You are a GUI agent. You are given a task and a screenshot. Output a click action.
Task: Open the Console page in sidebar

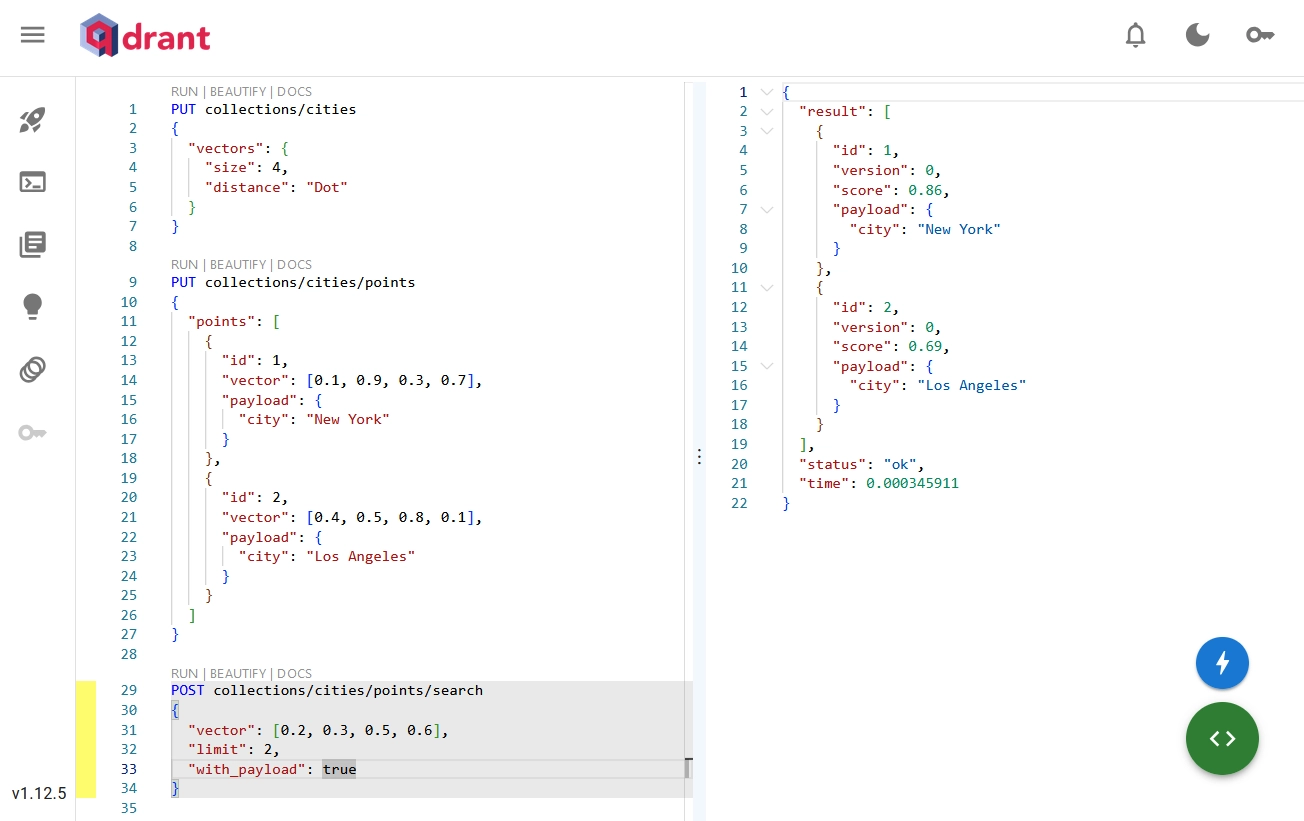coord(33,183)
